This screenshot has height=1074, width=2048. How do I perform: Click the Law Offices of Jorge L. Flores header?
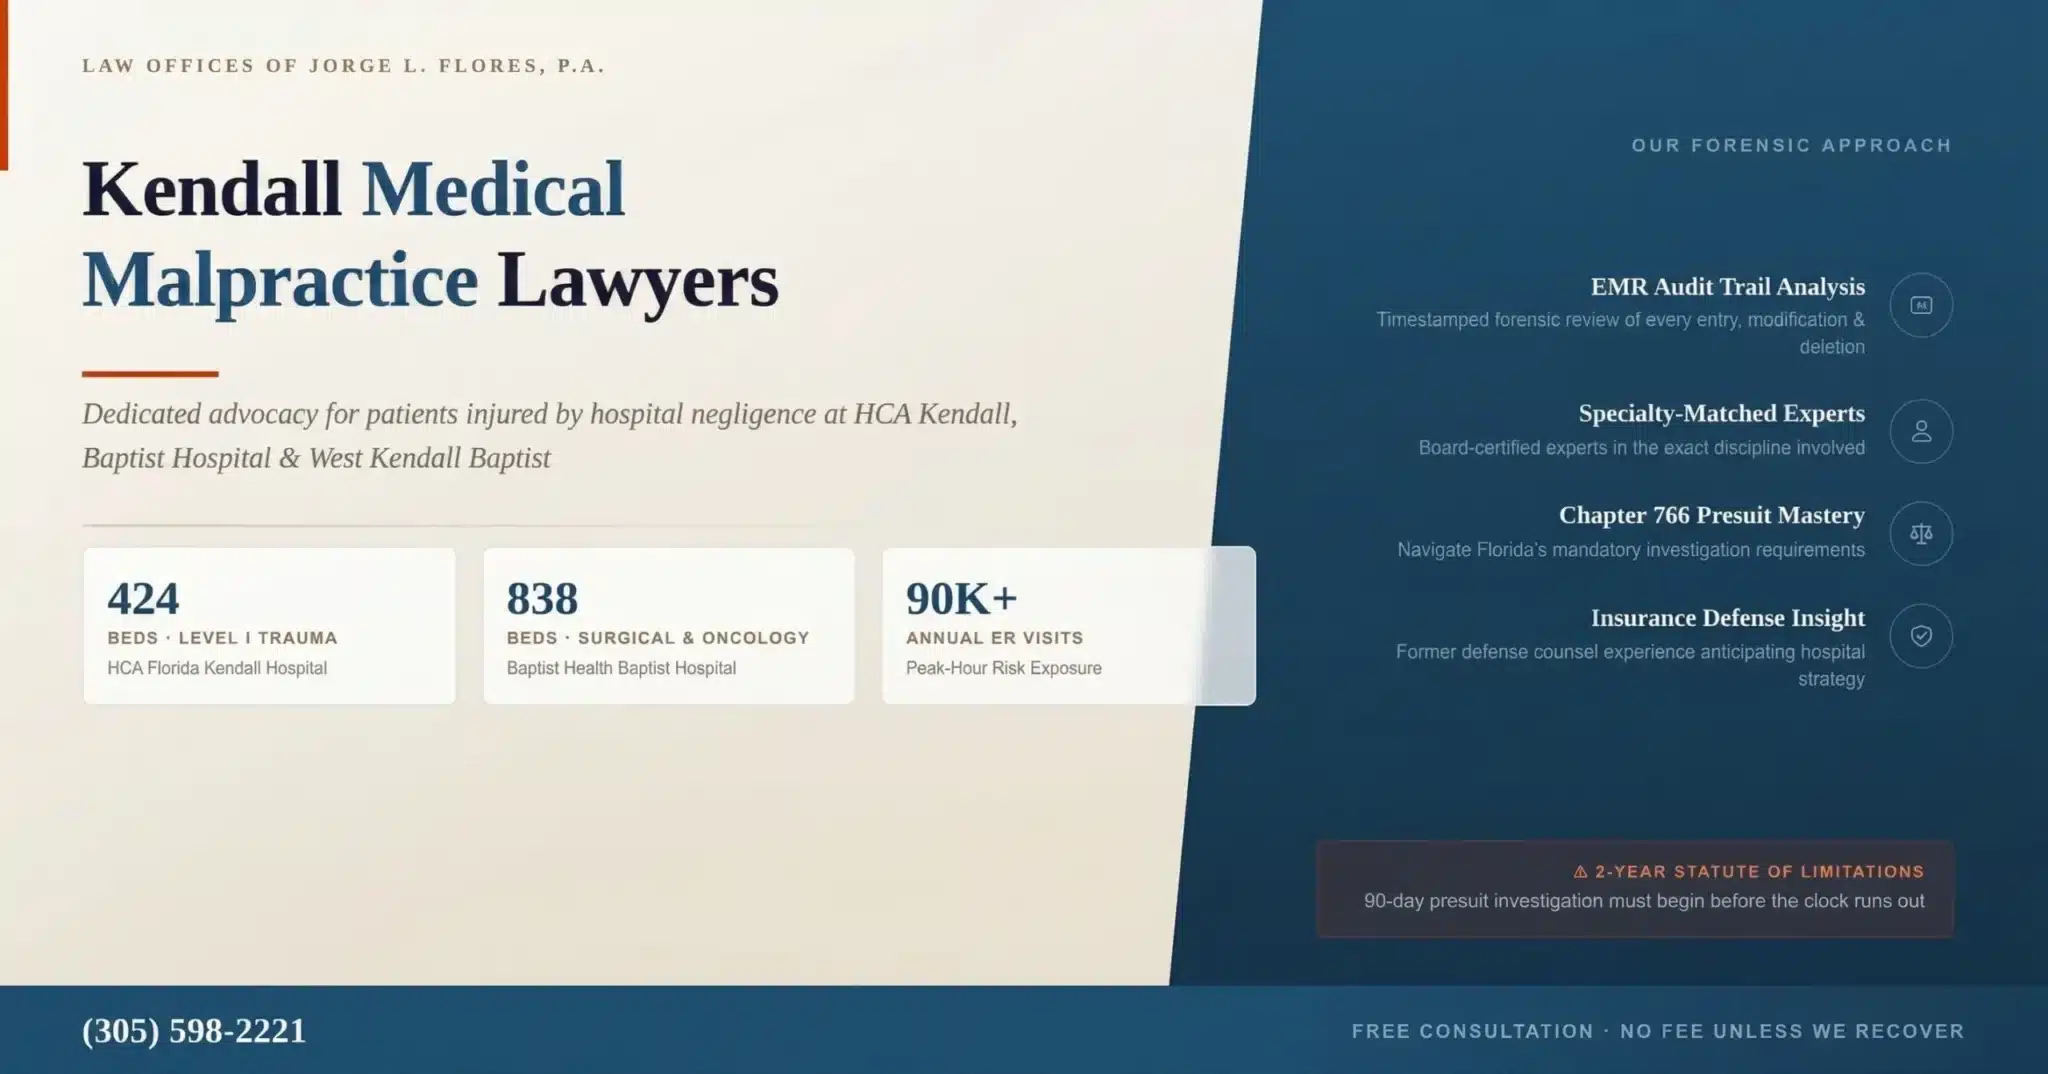343,66
